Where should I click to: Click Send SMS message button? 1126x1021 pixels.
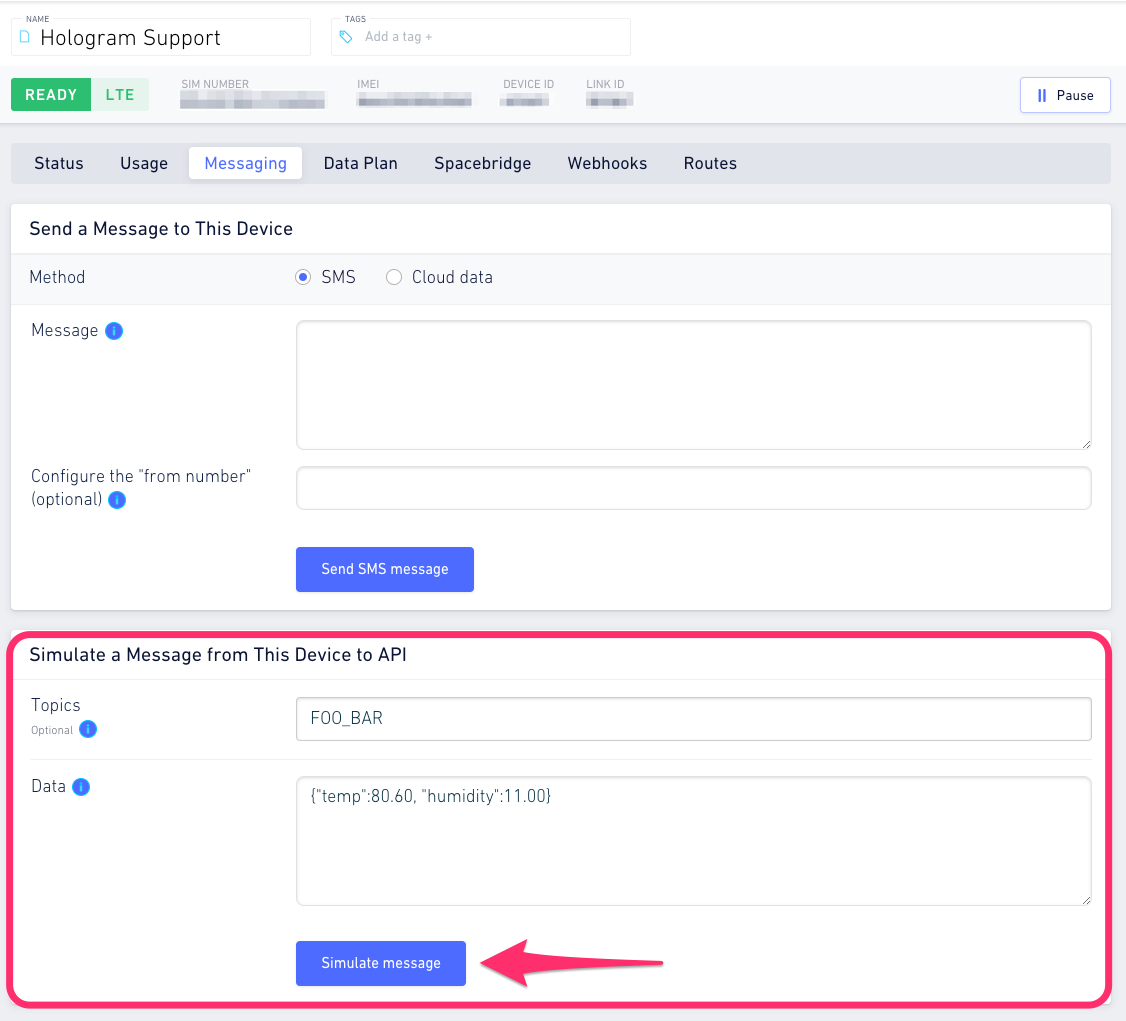(385, 569)
